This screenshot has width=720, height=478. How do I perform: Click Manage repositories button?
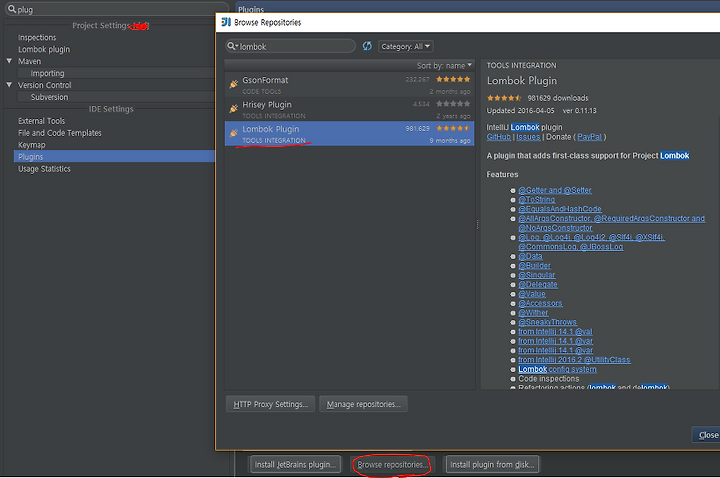point(363,404)
